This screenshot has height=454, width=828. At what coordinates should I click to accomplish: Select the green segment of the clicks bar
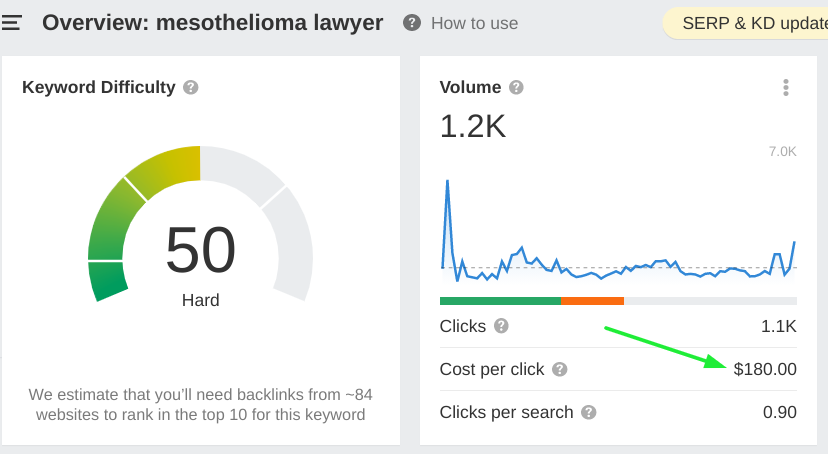tap(500, 300)
